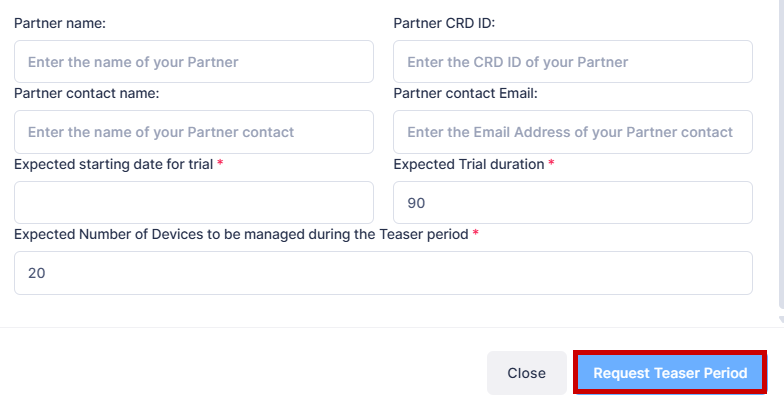Viewport: 784px width, 410px height.
Task: Click the Expected Number of Devices label
Action: [x=241, y=234]
